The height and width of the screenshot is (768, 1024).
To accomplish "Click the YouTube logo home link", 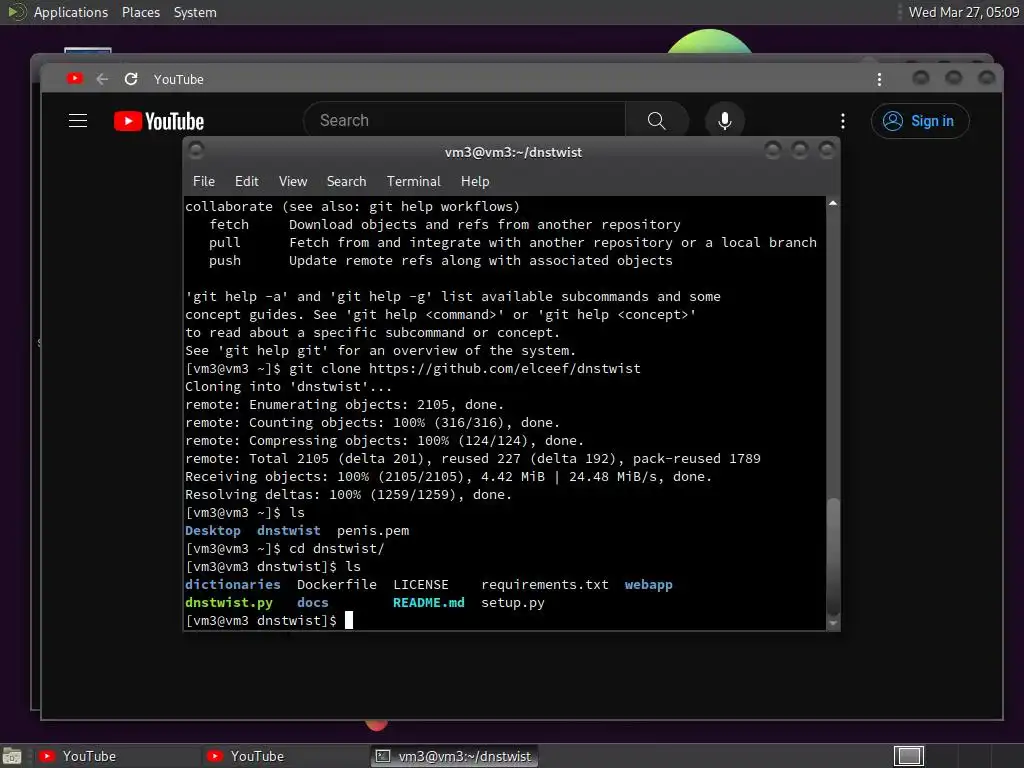I will [x=159, y=121].
